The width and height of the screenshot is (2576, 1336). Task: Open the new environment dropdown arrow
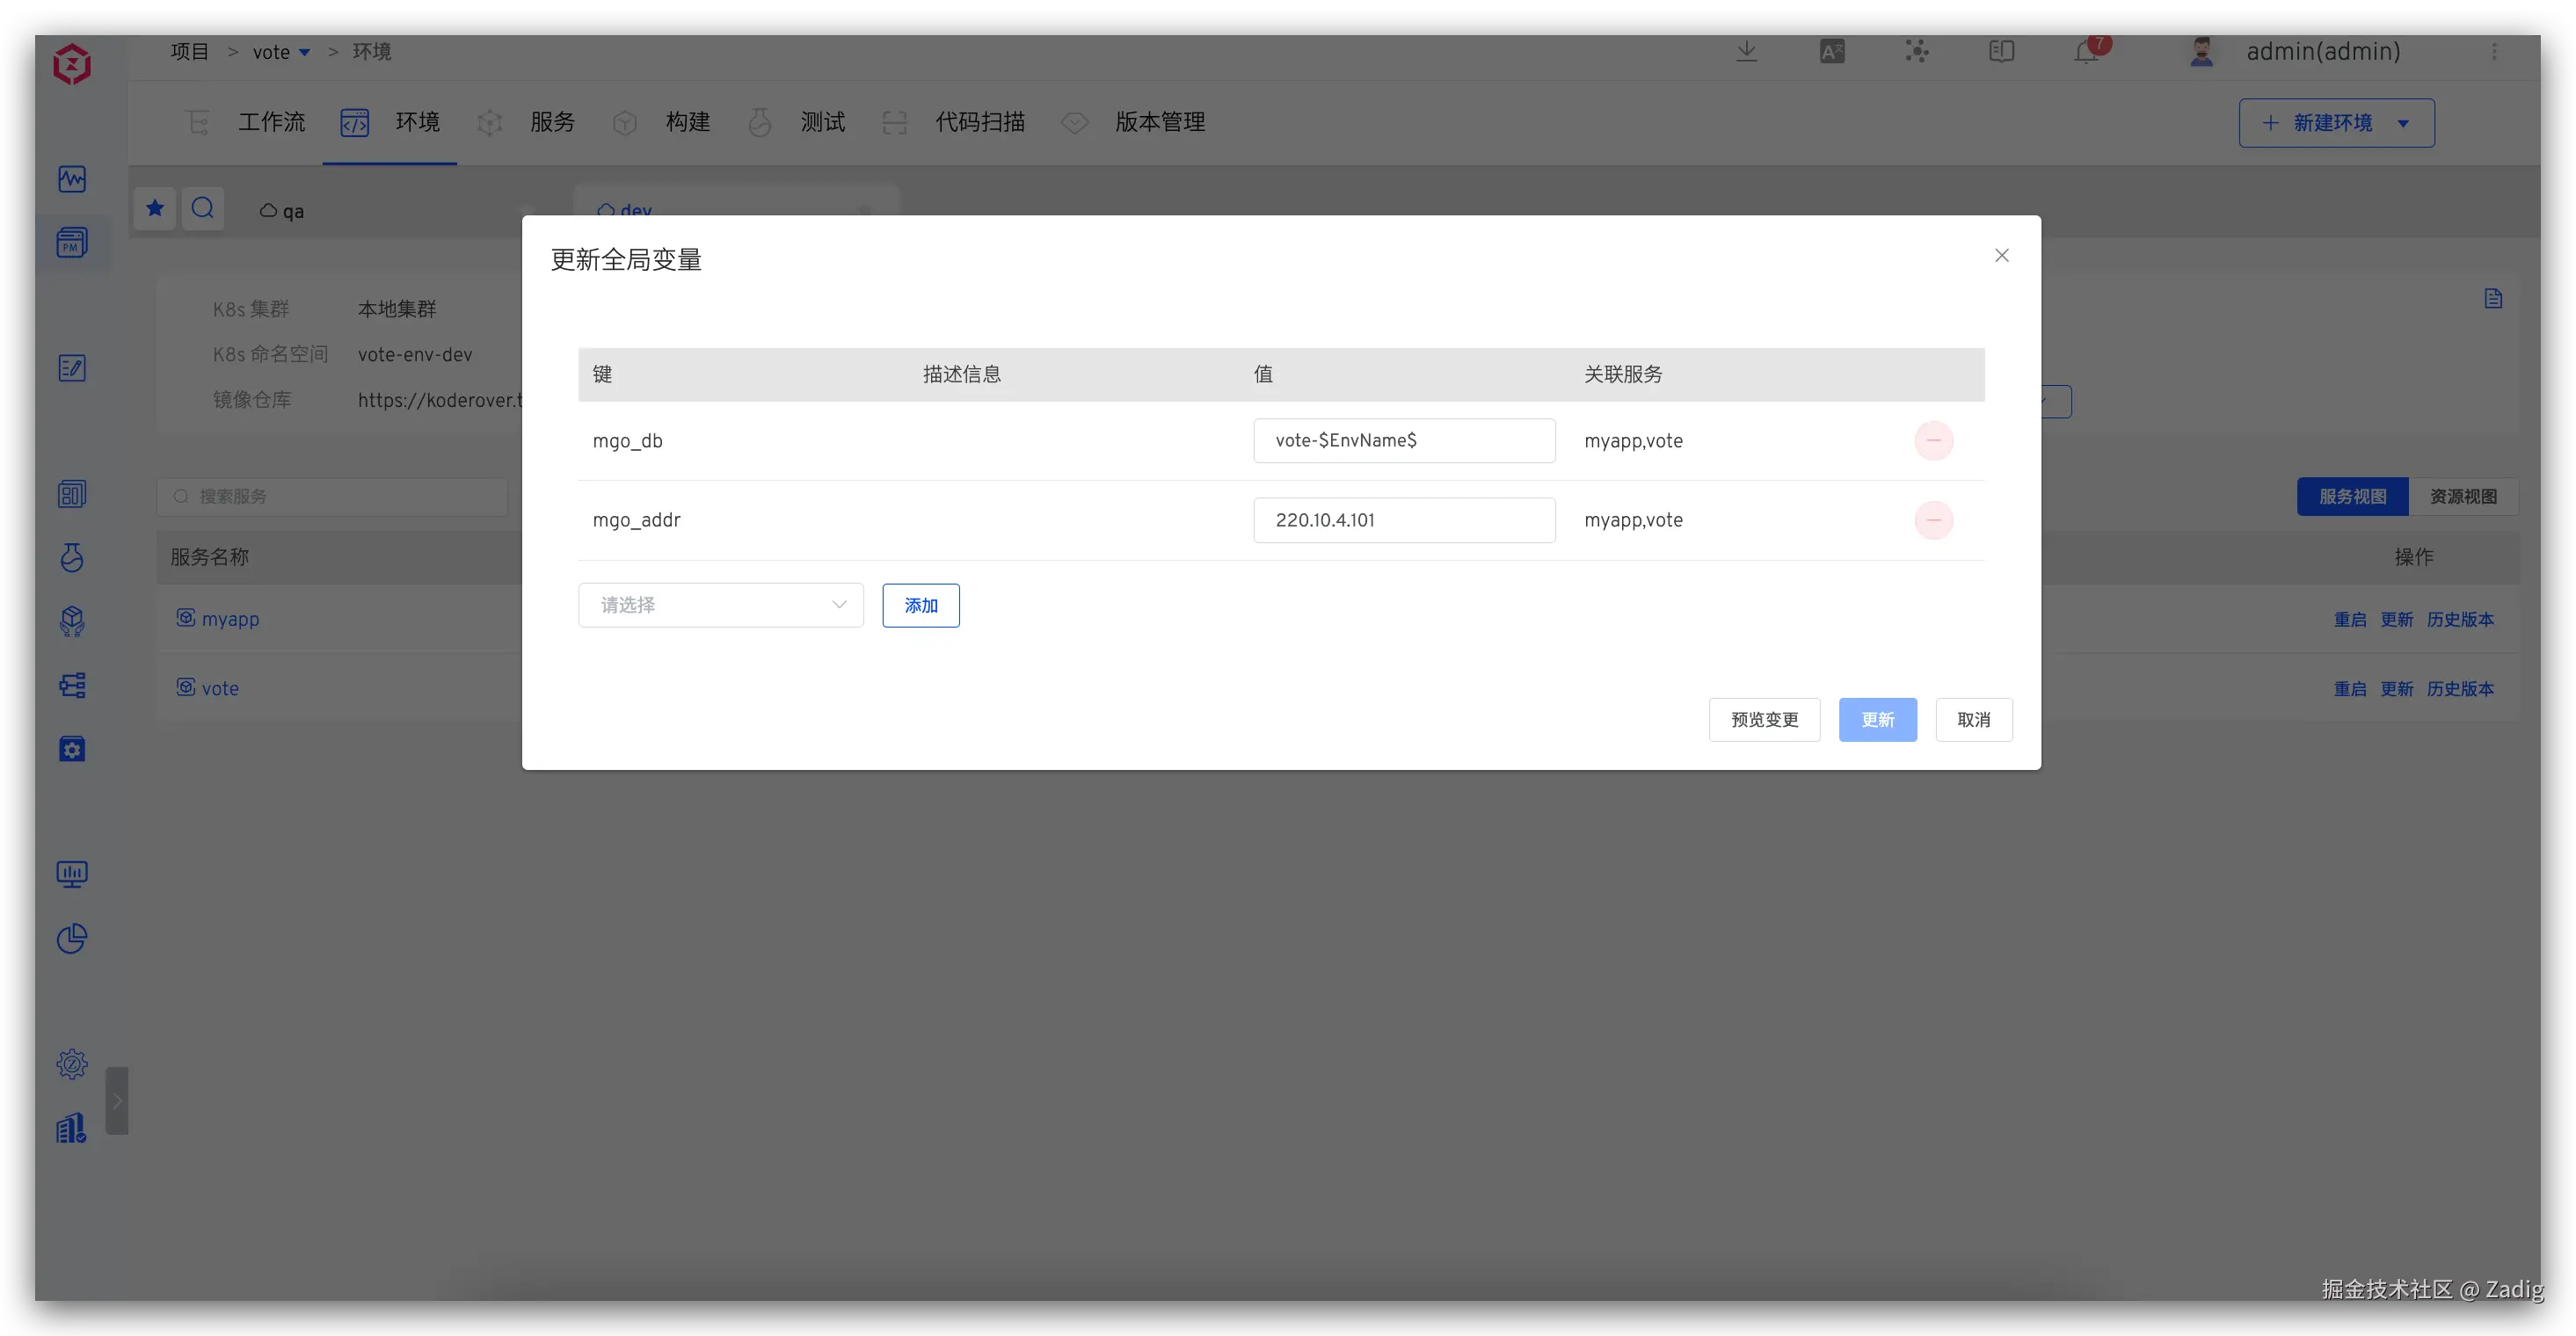[x=2403, y=124]
